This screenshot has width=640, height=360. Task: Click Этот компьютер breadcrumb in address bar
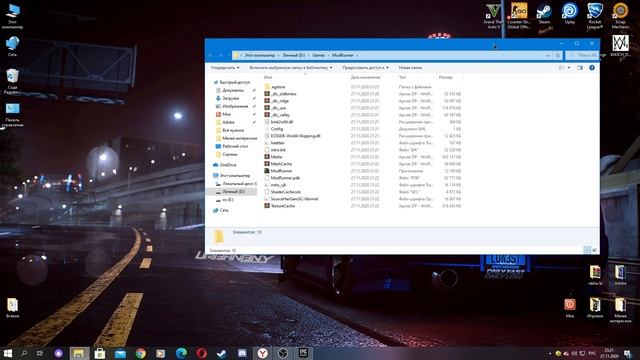coord(260,55)
